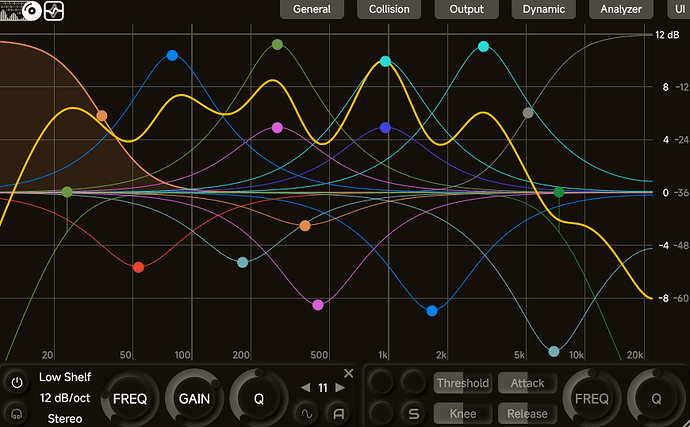Click the square waveform logo icon
This screenshot has width=690, height=427.
(x=54, y=11)
